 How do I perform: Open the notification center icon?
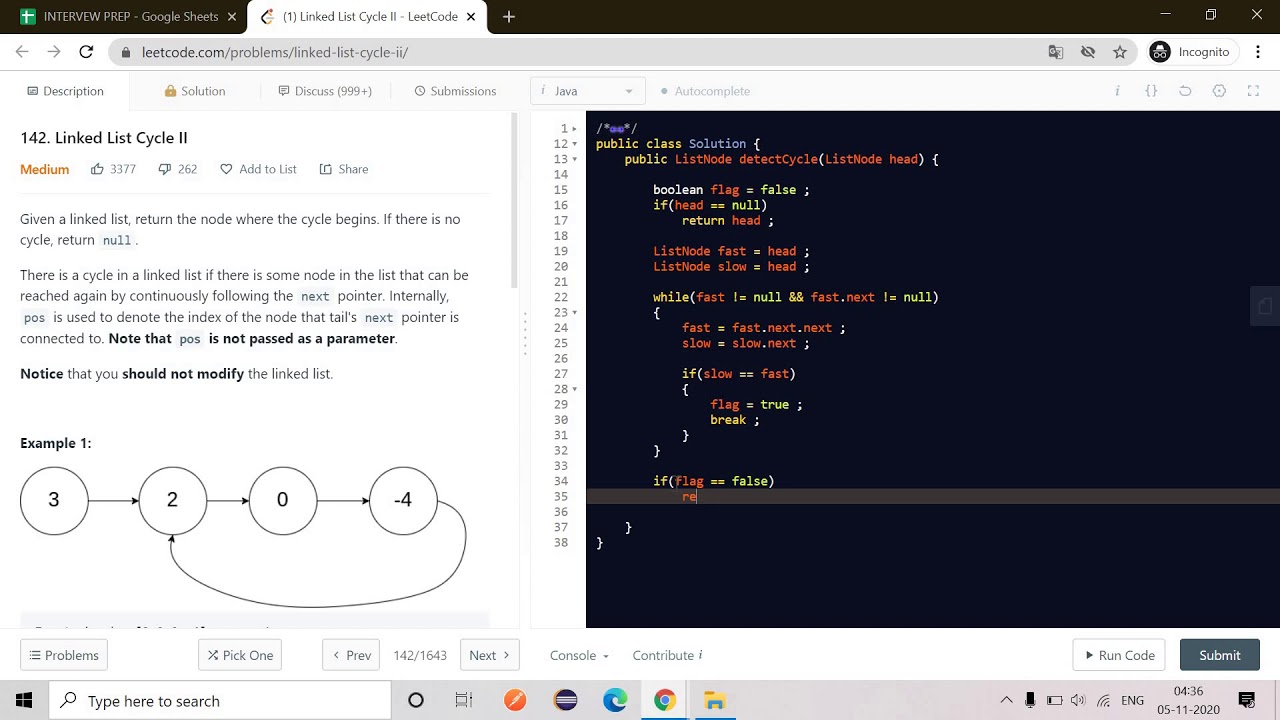[x=1247, y=700]
